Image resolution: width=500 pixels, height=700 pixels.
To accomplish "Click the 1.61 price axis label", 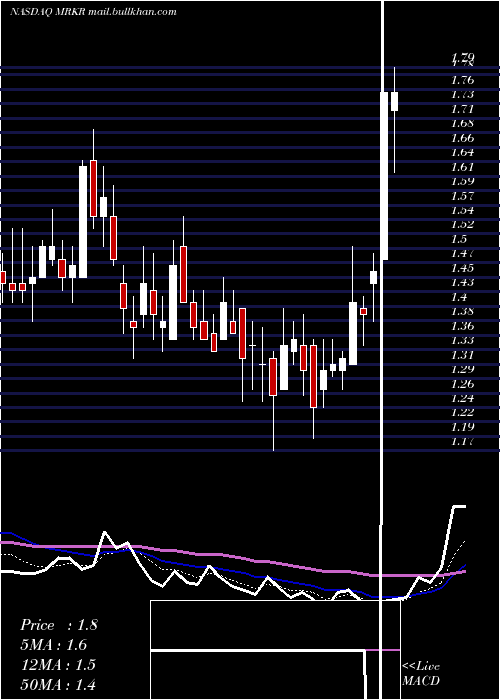I will 462,167.
